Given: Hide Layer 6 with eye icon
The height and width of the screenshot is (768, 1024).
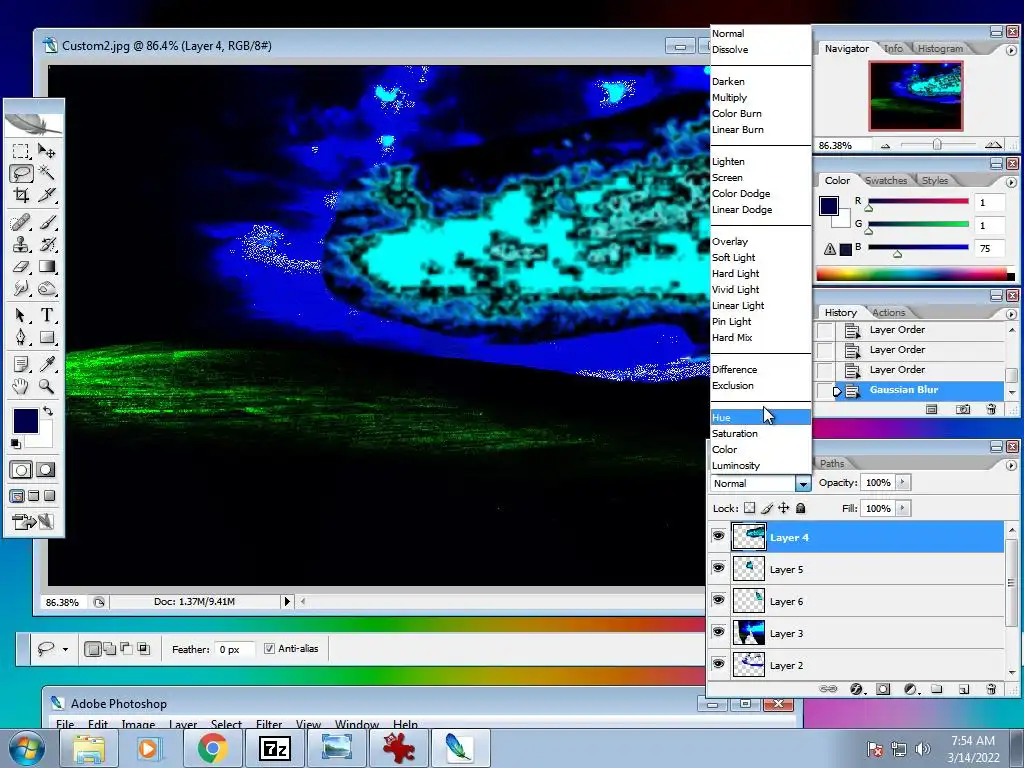Looking at the screenshot, I should click(718, 600).
